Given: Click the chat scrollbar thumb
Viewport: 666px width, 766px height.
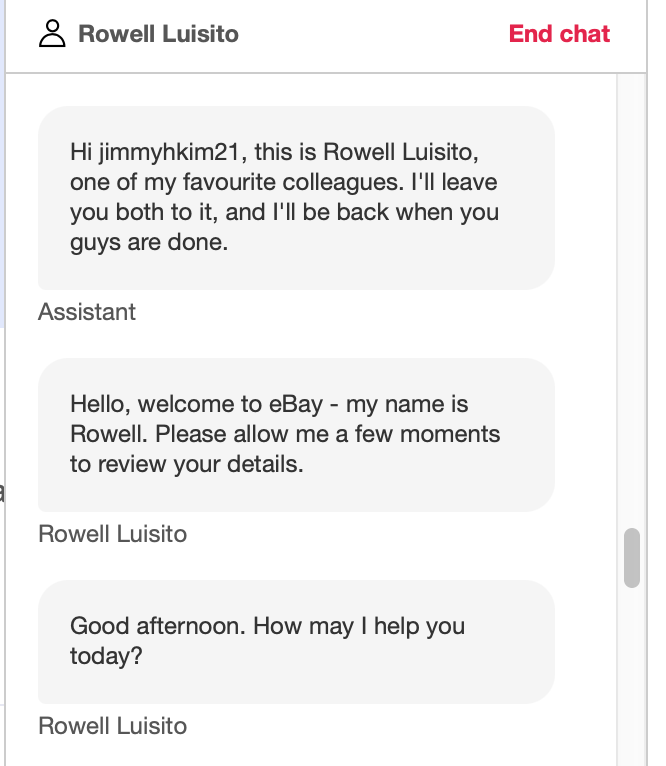Looking at the screenshot, I should pyautogui.click(x=631, y=557).
